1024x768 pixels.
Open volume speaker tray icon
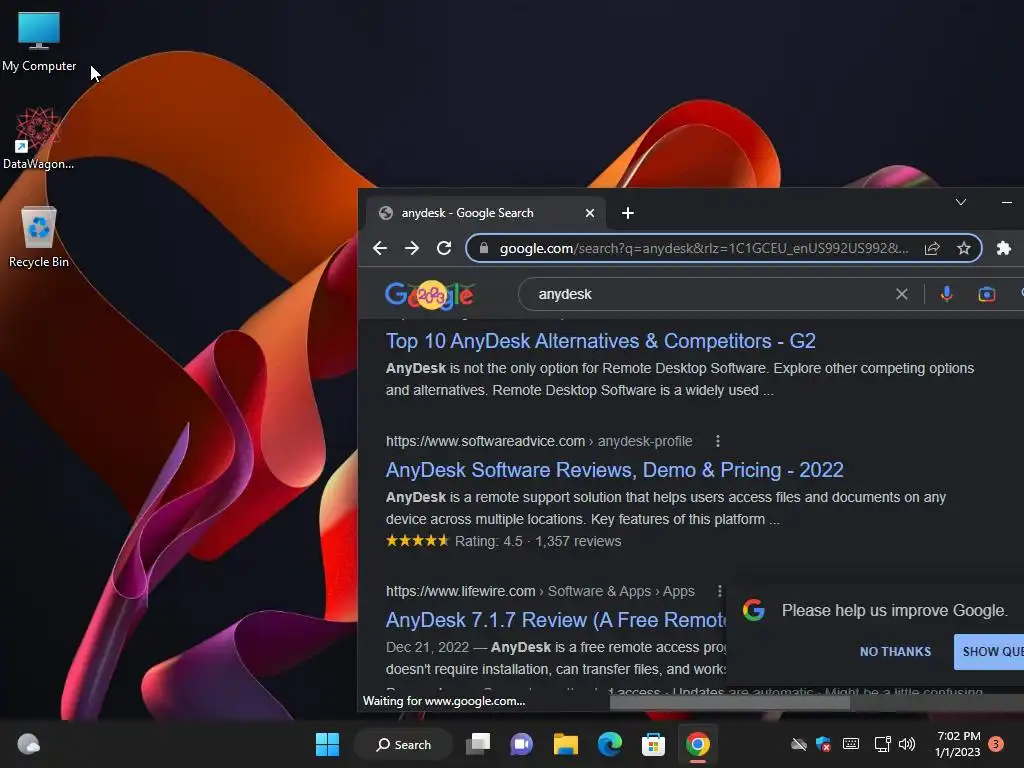[906, 744]
